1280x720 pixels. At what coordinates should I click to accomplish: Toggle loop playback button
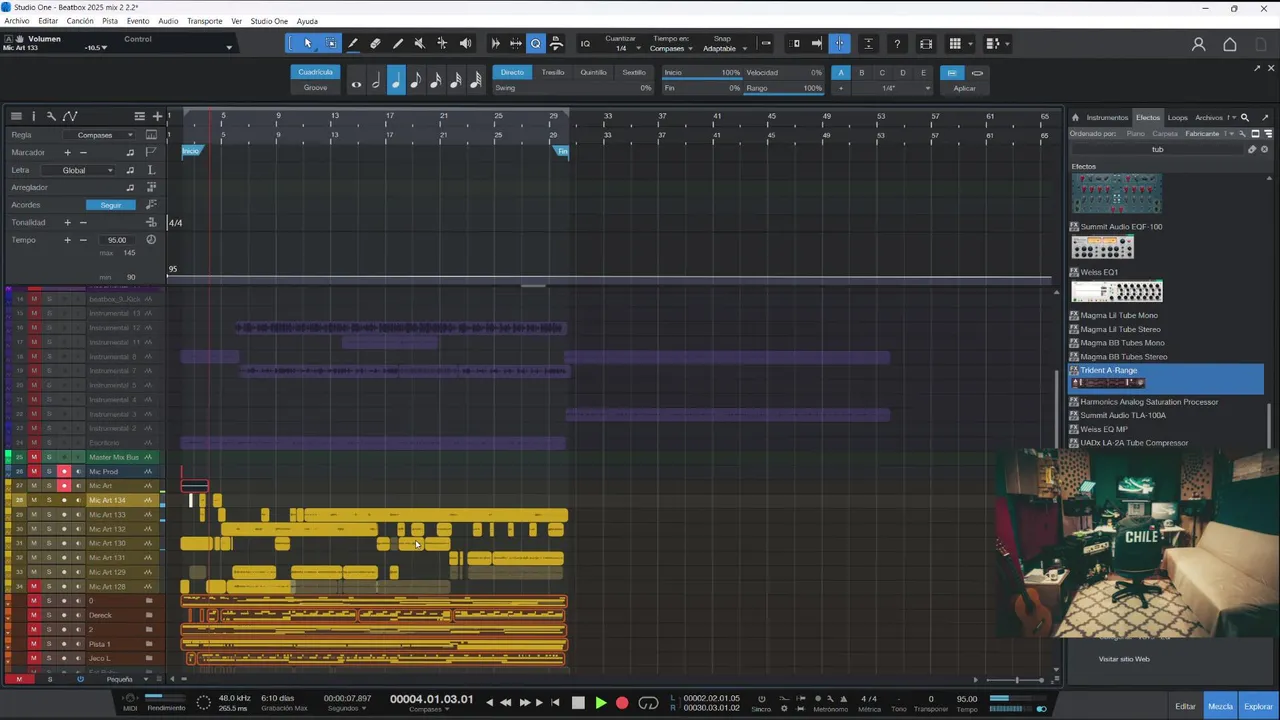click(x=648, y=703)
